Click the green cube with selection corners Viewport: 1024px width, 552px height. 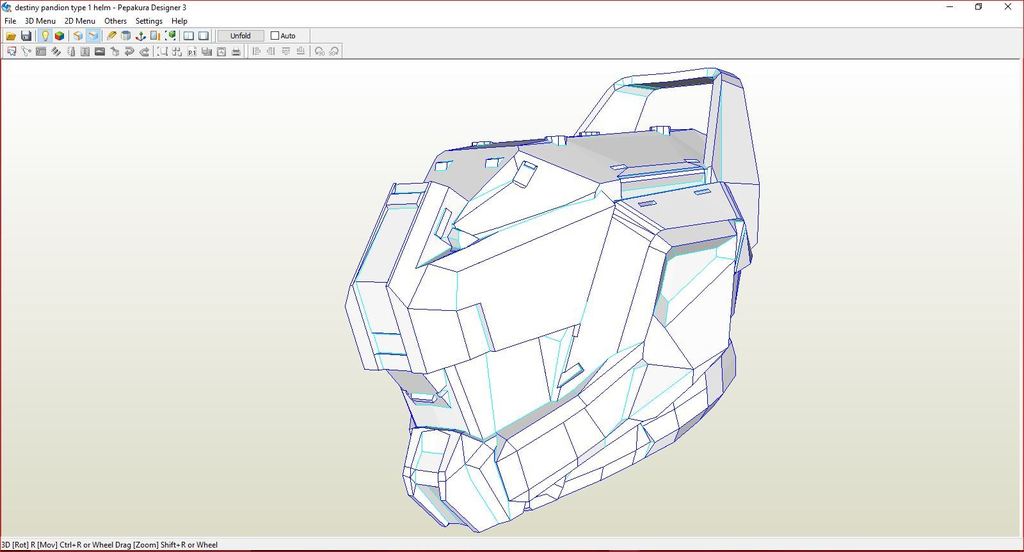click(x=171, y=36)
